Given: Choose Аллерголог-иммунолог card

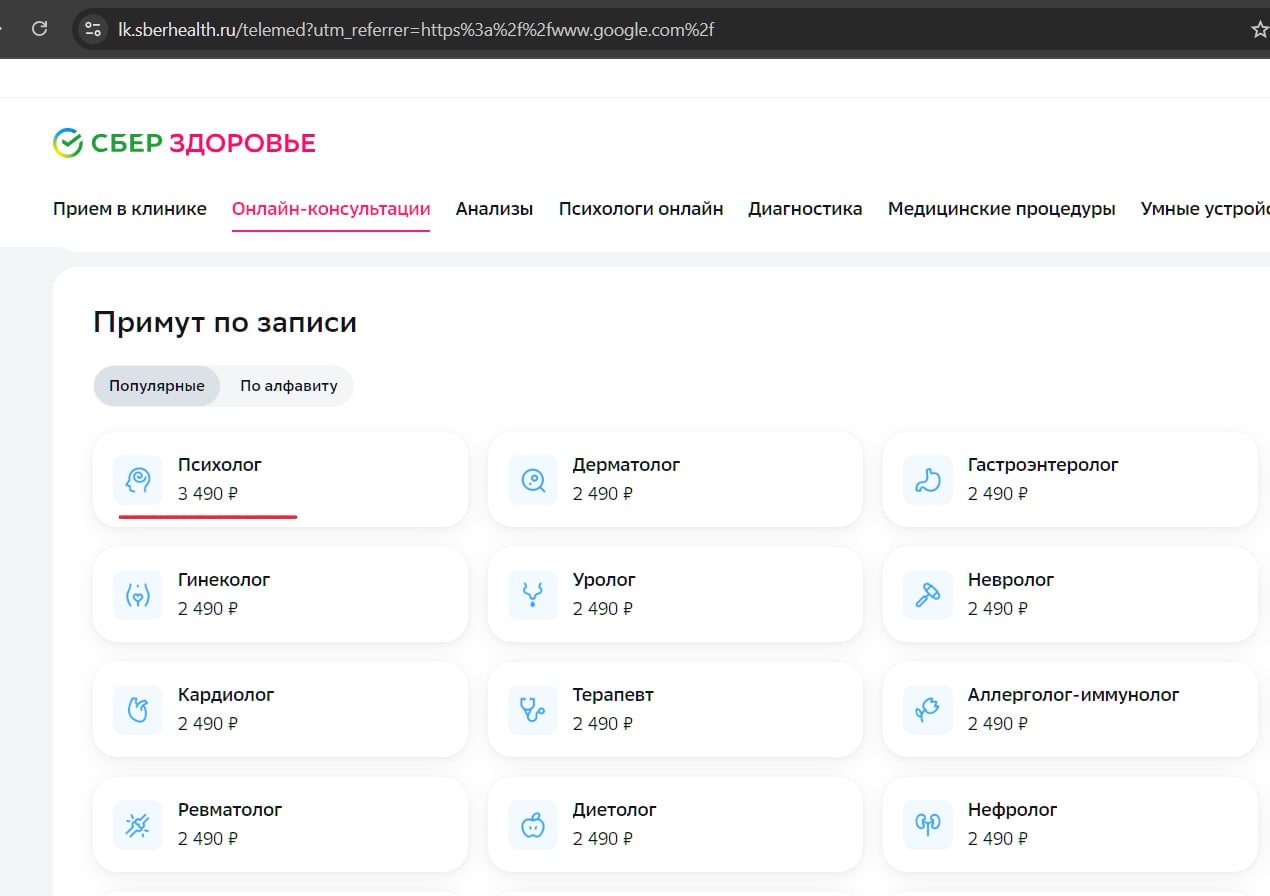Looking at the screenshot, I should [x=1070, y=710].
